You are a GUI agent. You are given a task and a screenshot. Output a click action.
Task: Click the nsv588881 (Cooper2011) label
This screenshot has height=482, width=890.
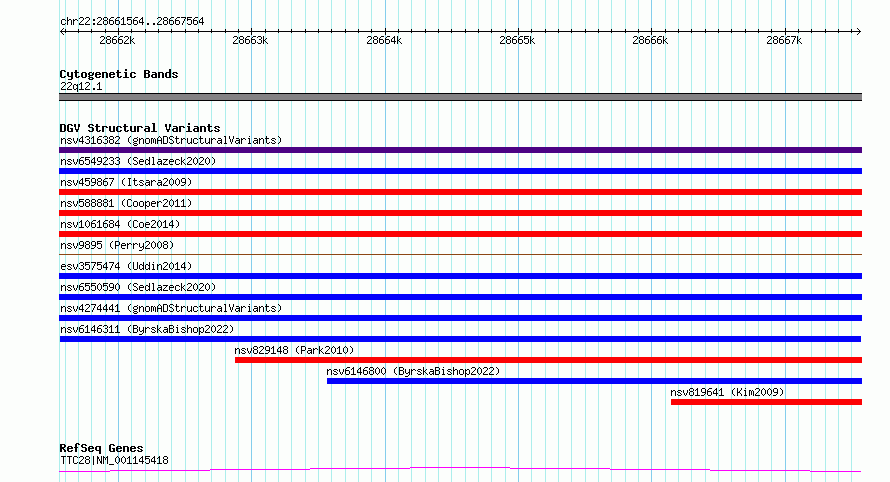pyautogui.click(x=126, y=203)
